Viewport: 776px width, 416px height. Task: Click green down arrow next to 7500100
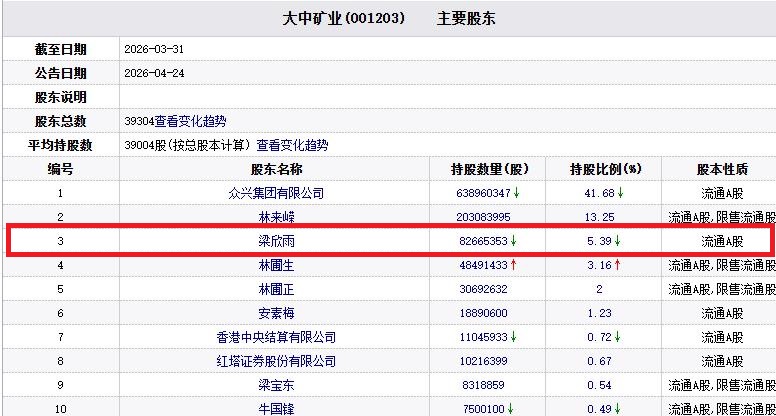coord(510,409)
